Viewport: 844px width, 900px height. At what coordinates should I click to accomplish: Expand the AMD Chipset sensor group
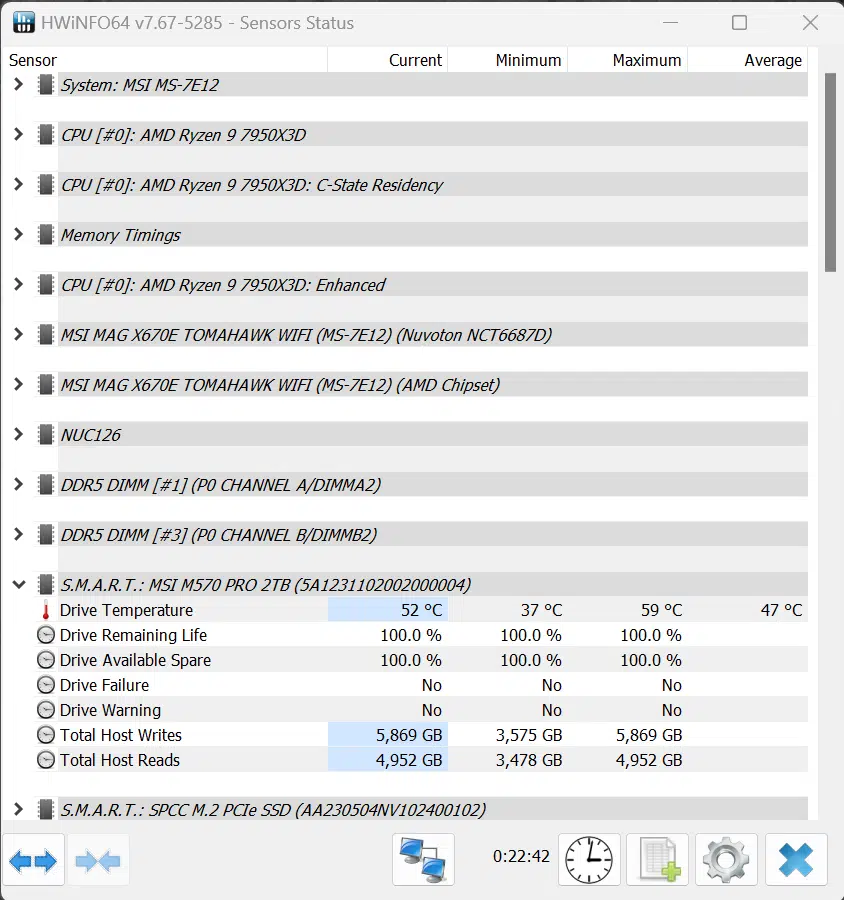(x=18, y=385)
